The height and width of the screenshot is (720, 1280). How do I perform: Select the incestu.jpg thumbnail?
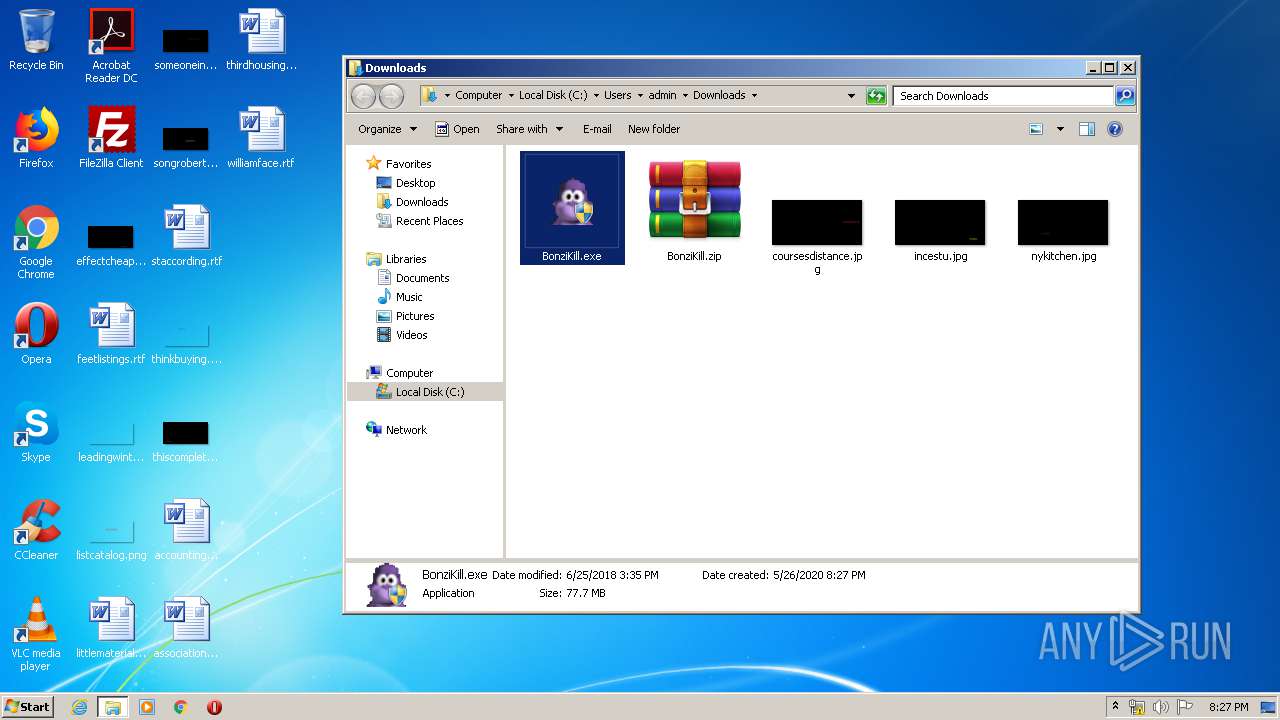940,222
